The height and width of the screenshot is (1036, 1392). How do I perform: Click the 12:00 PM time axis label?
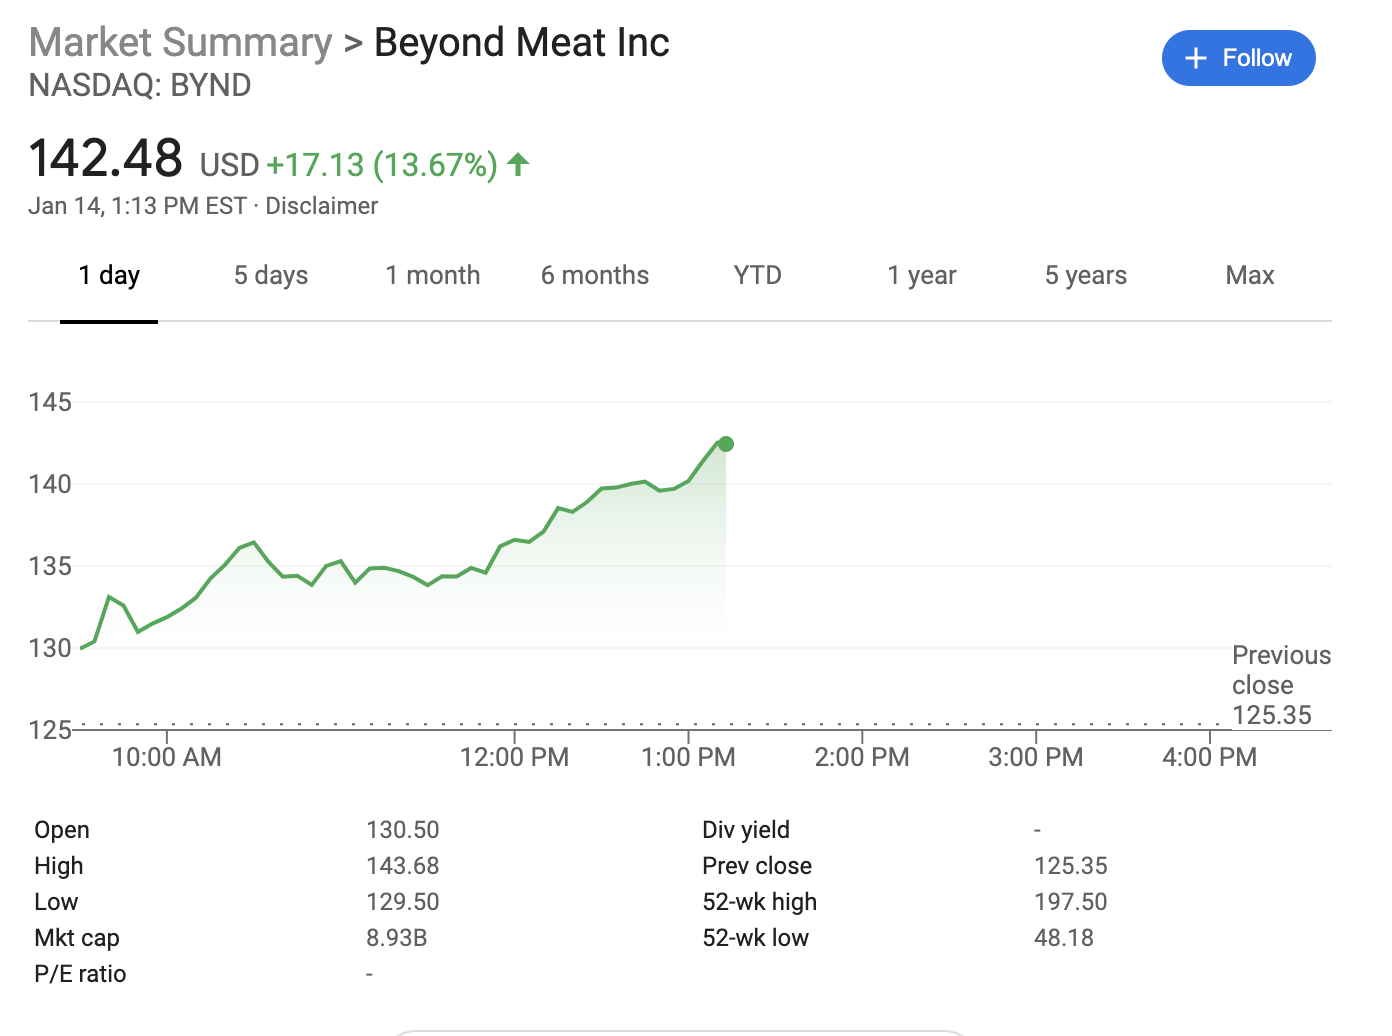pyautogui.click(x=514, y=757)
